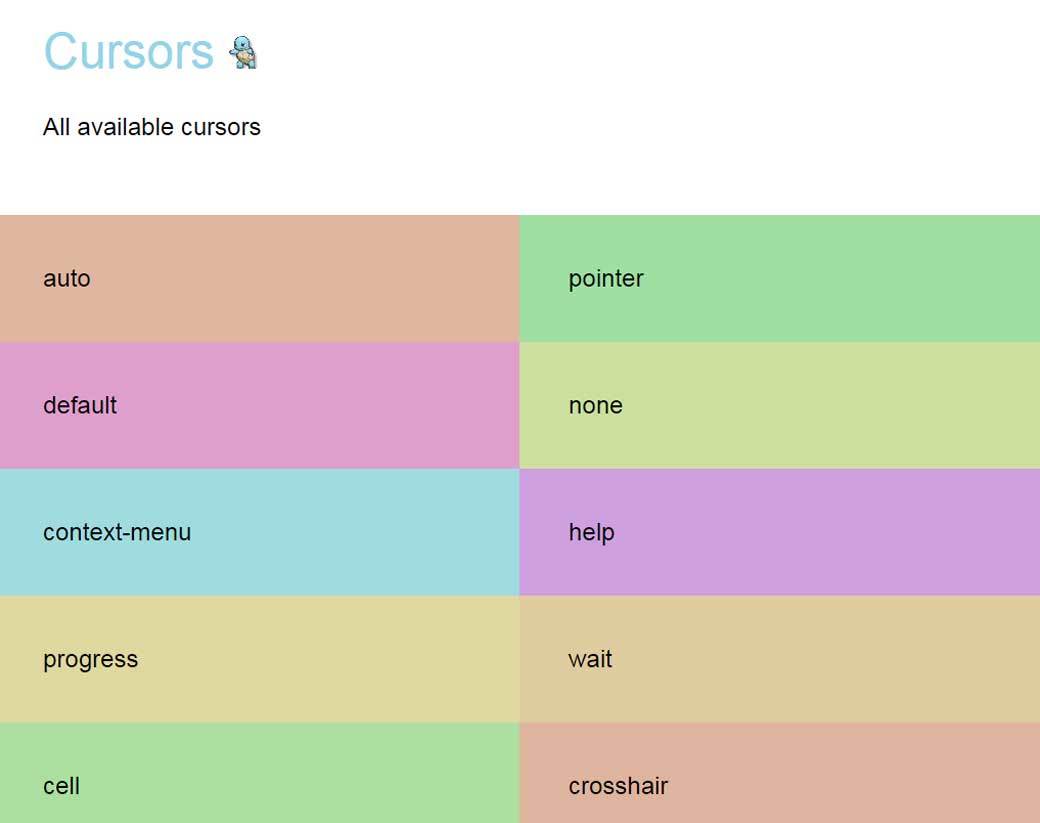Click the 'All available cursors' subtitle text
Screen dimensions: 1040x823
click(152, 127)
